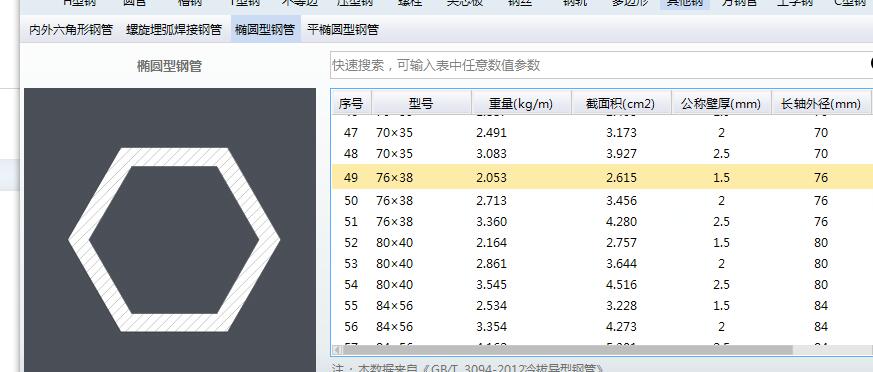
Task: Sort by the 截面积(cm2) column header
Action: 621,103
